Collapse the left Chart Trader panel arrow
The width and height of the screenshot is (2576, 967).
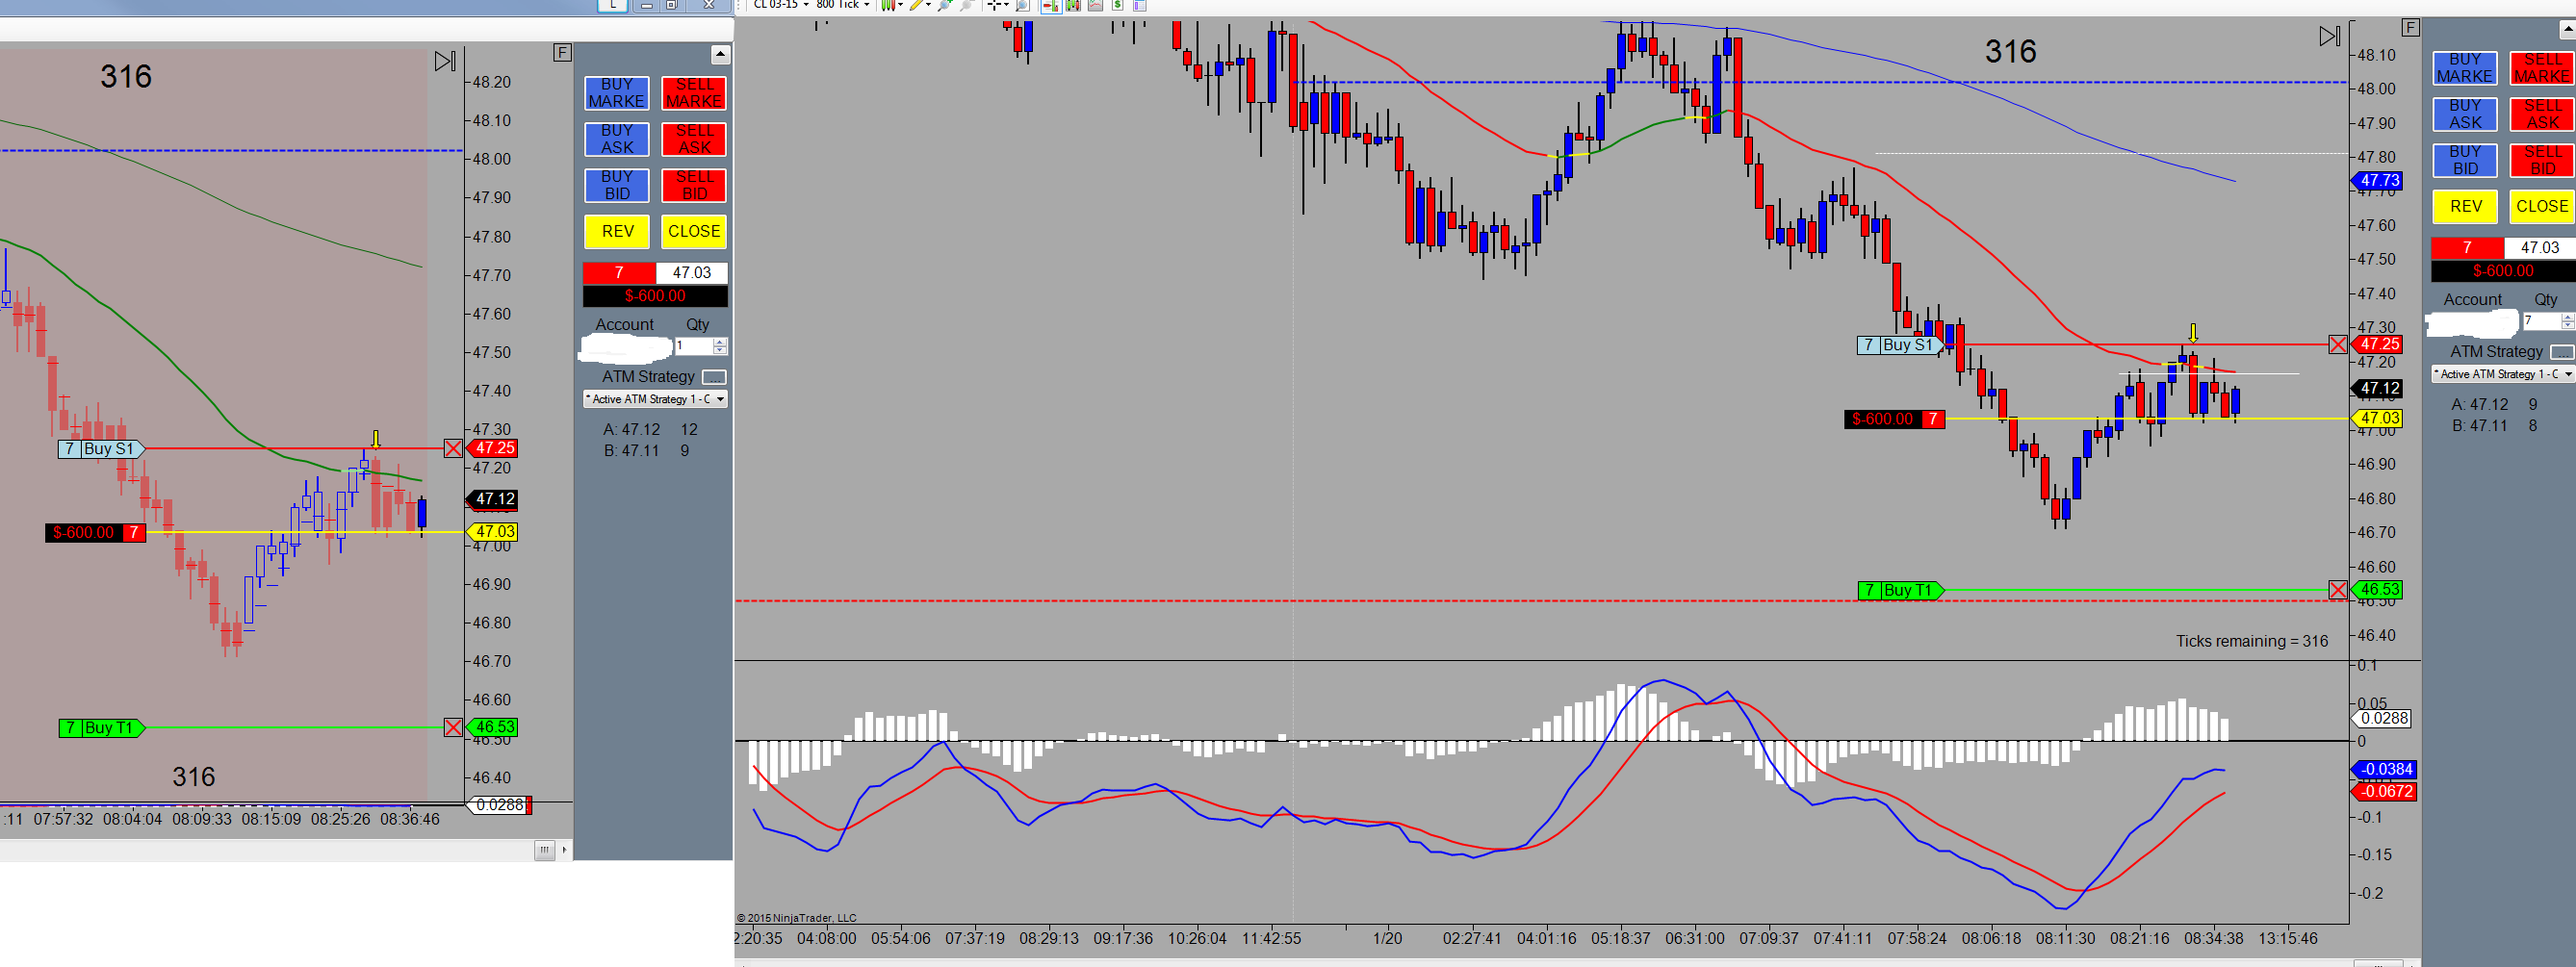click(x=720, y=54)
